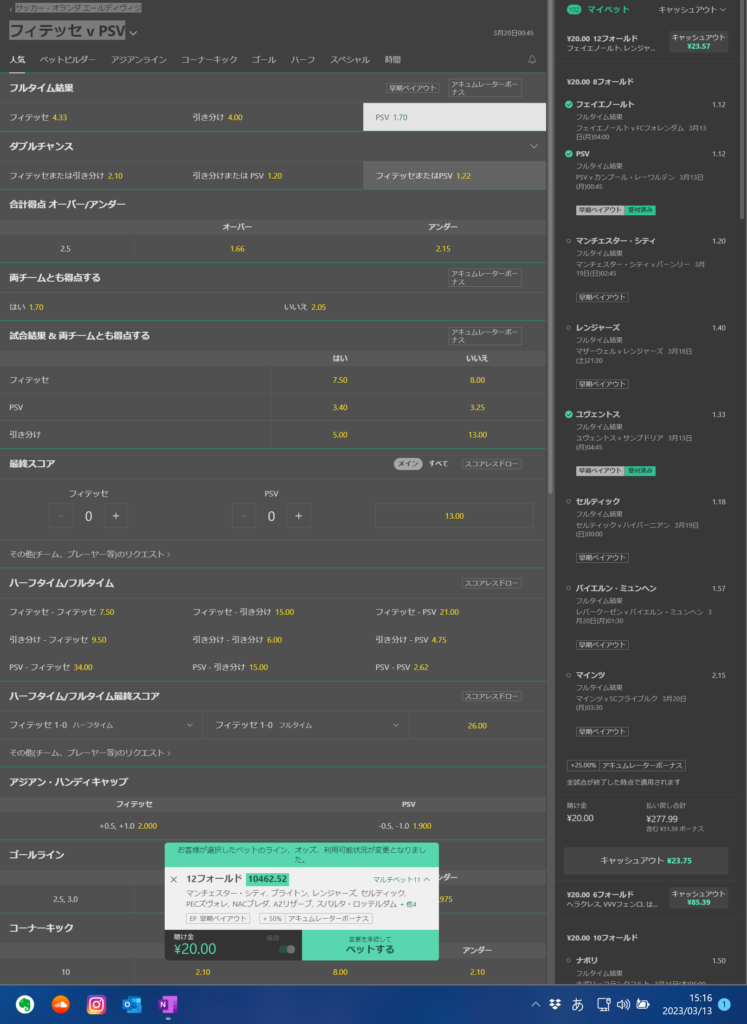The width and height of the screenshot is (747, 1024).
Task: Select 0-0 final score odds 13.00
Action: coord(454,516)
